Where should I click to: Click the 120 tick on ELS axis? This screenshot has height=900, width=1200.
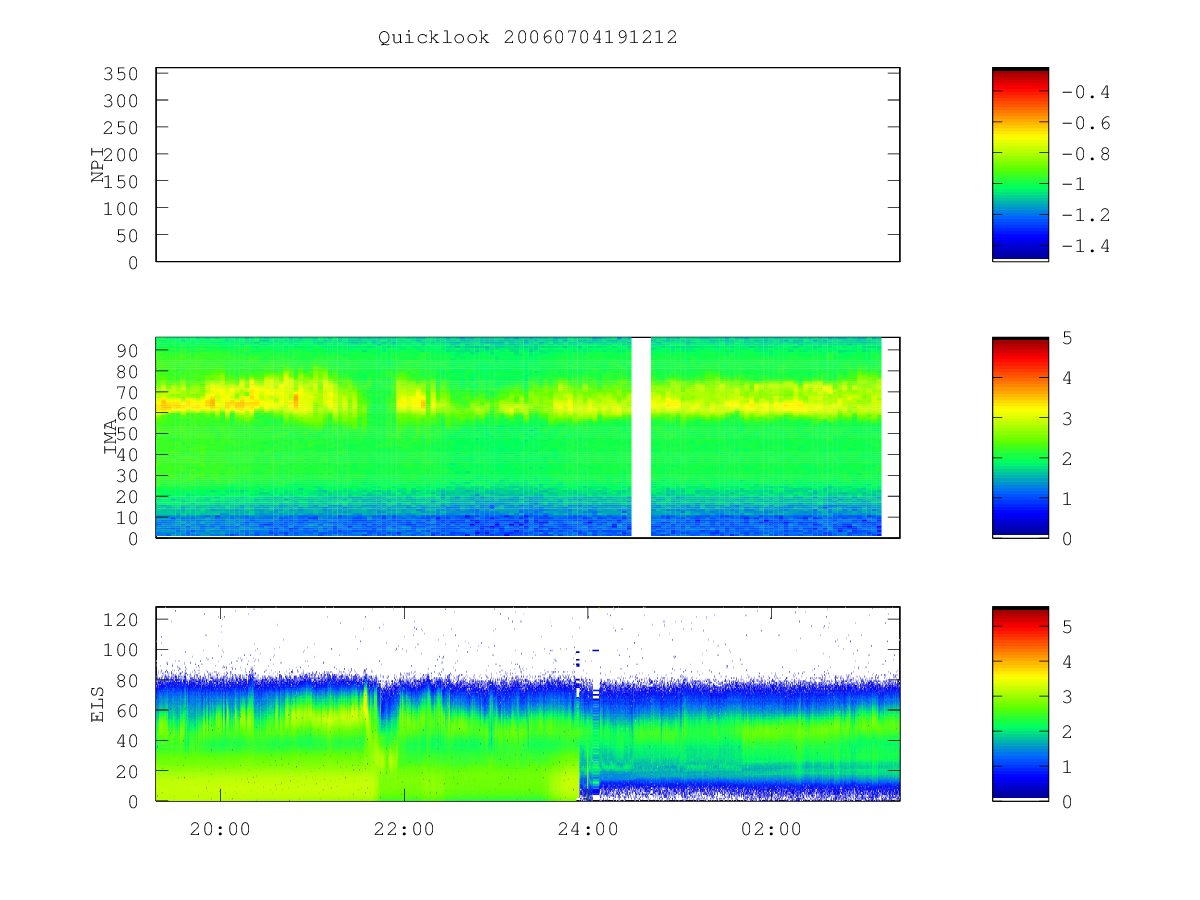pos(121,620)
